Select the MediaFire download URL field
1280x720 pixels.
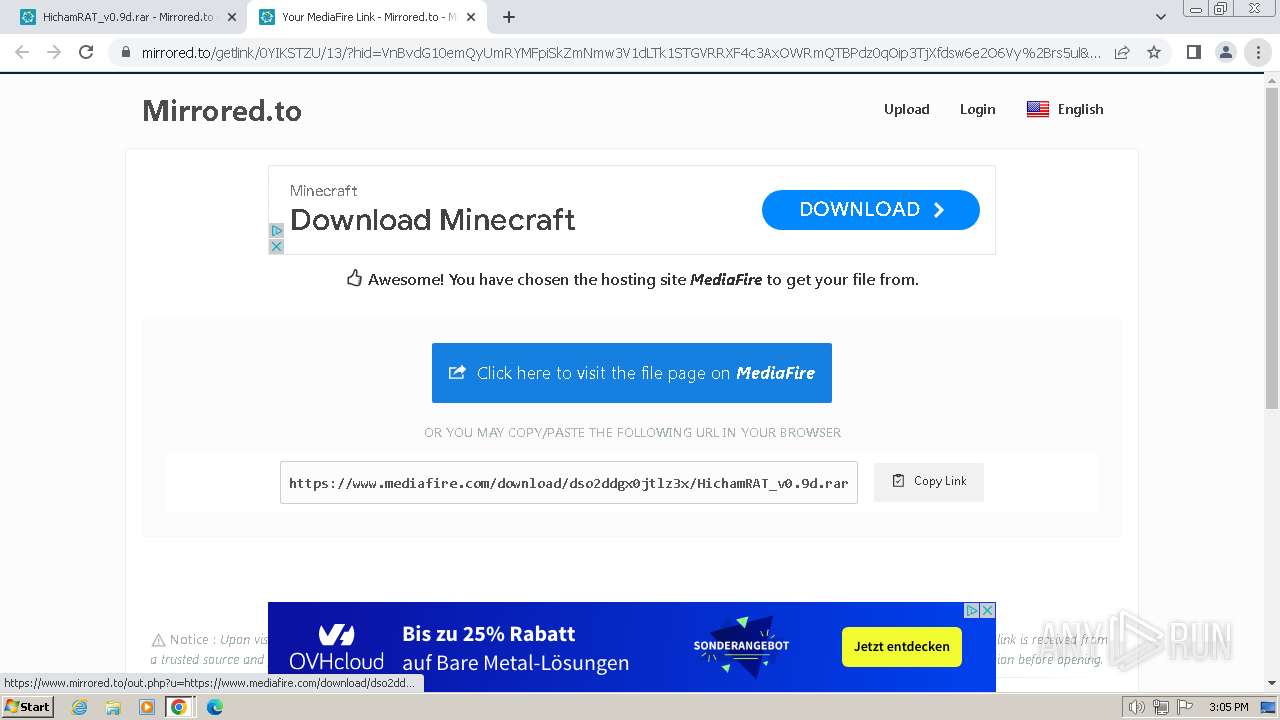pyautogui.click(x=569, y=482)
